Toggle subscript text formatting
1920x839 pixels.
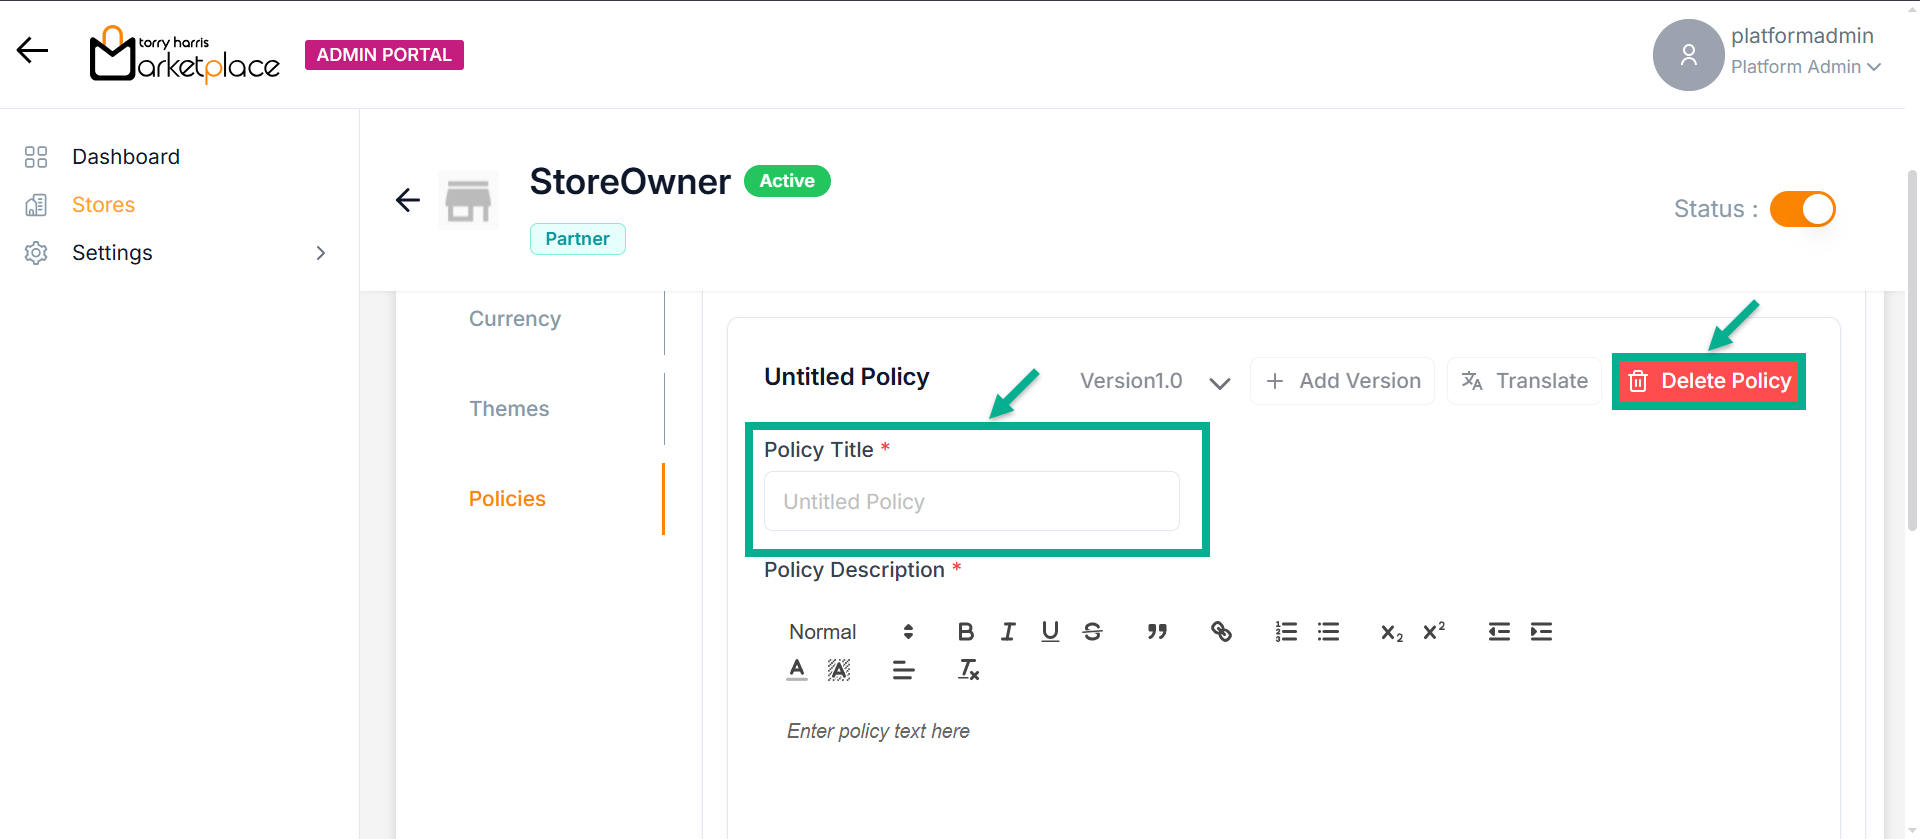[x=1392, y=632]
